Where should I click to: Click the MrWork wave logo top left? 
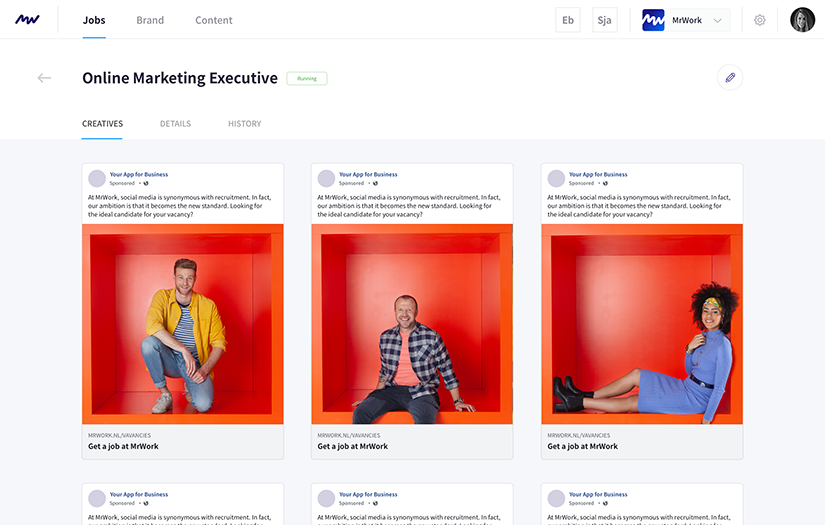pos(27,19)
